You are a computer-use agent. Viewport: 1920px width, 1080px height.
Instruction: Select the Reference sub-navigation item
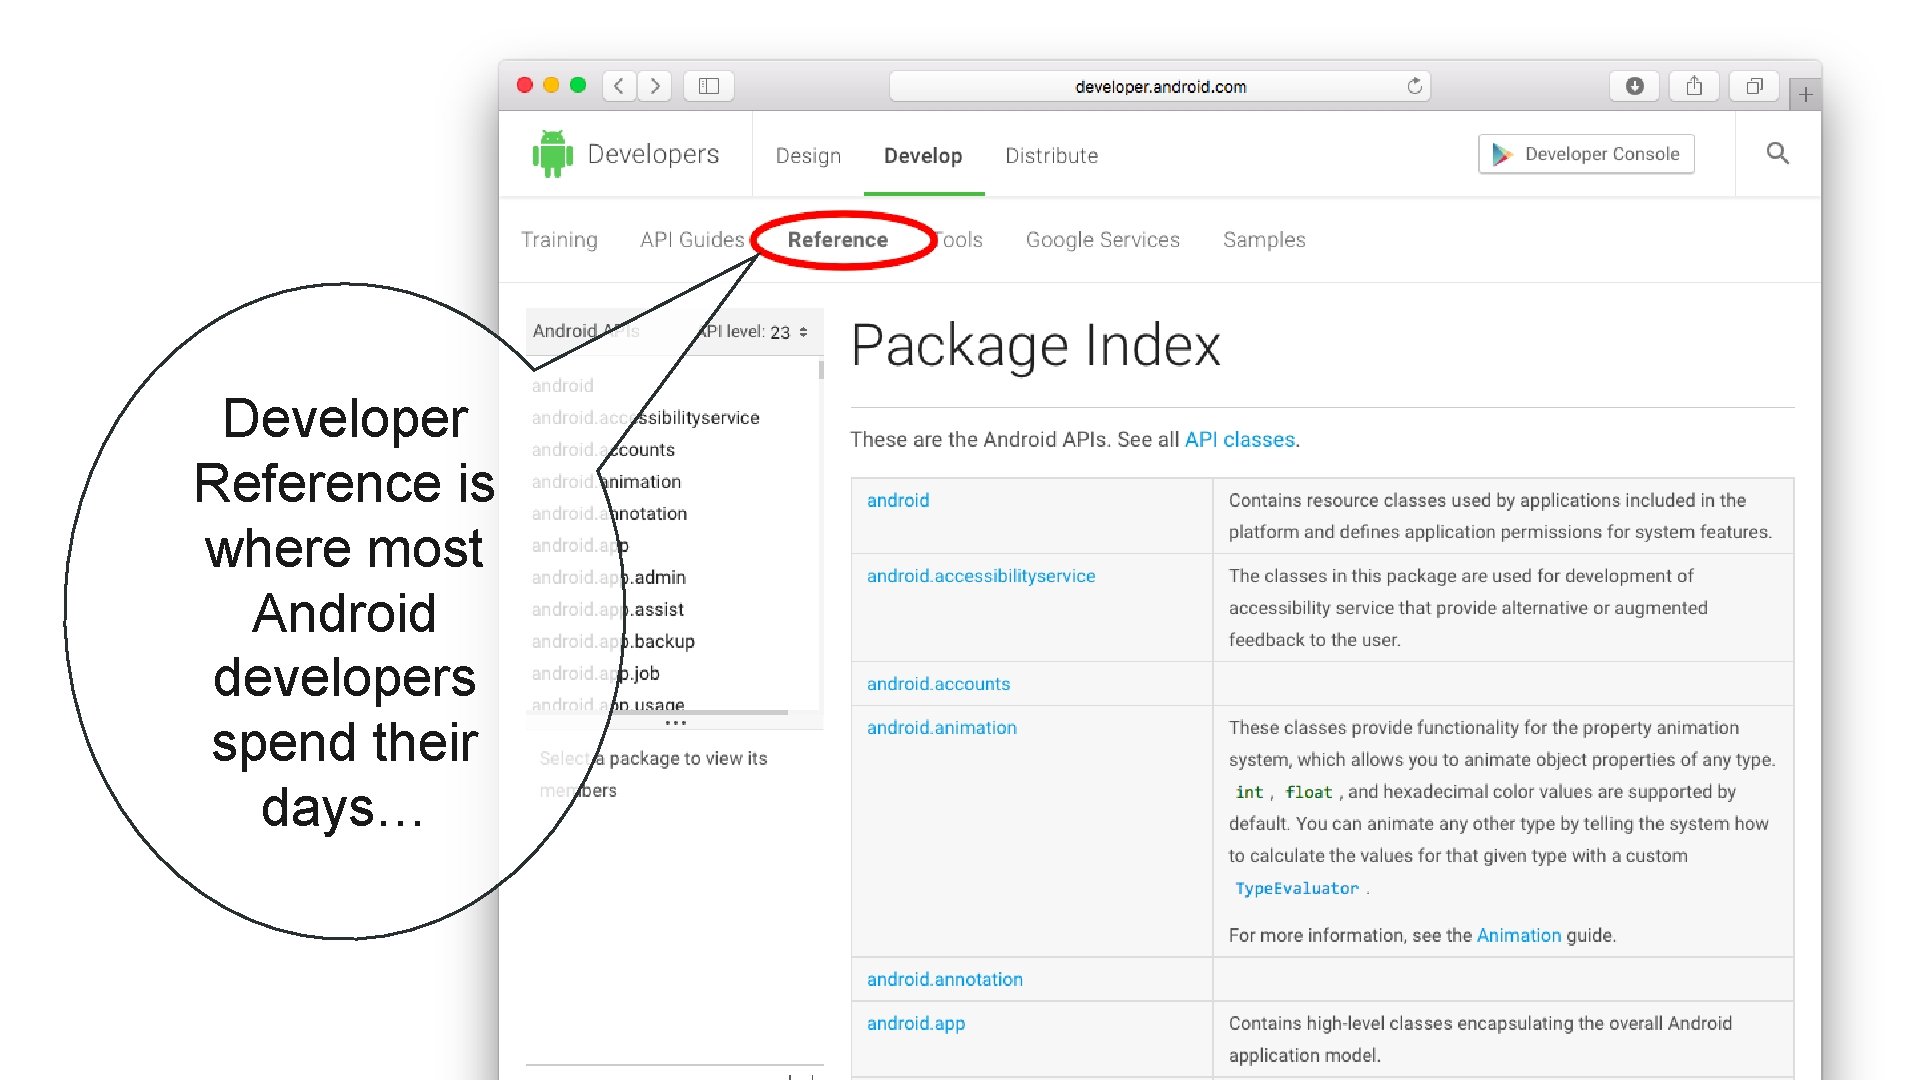click(838, 240)
